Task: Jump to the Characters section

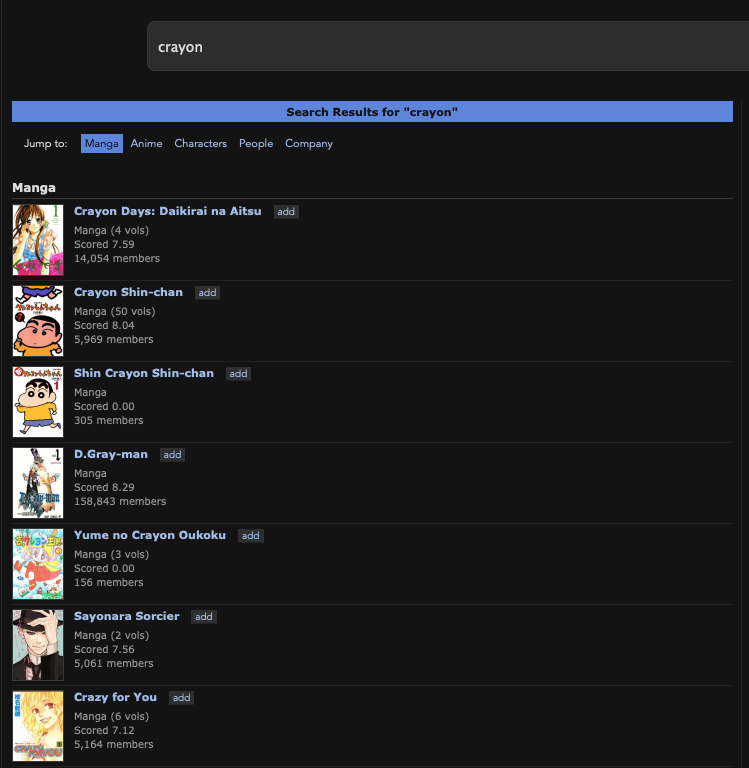Action: click(200, 144)
